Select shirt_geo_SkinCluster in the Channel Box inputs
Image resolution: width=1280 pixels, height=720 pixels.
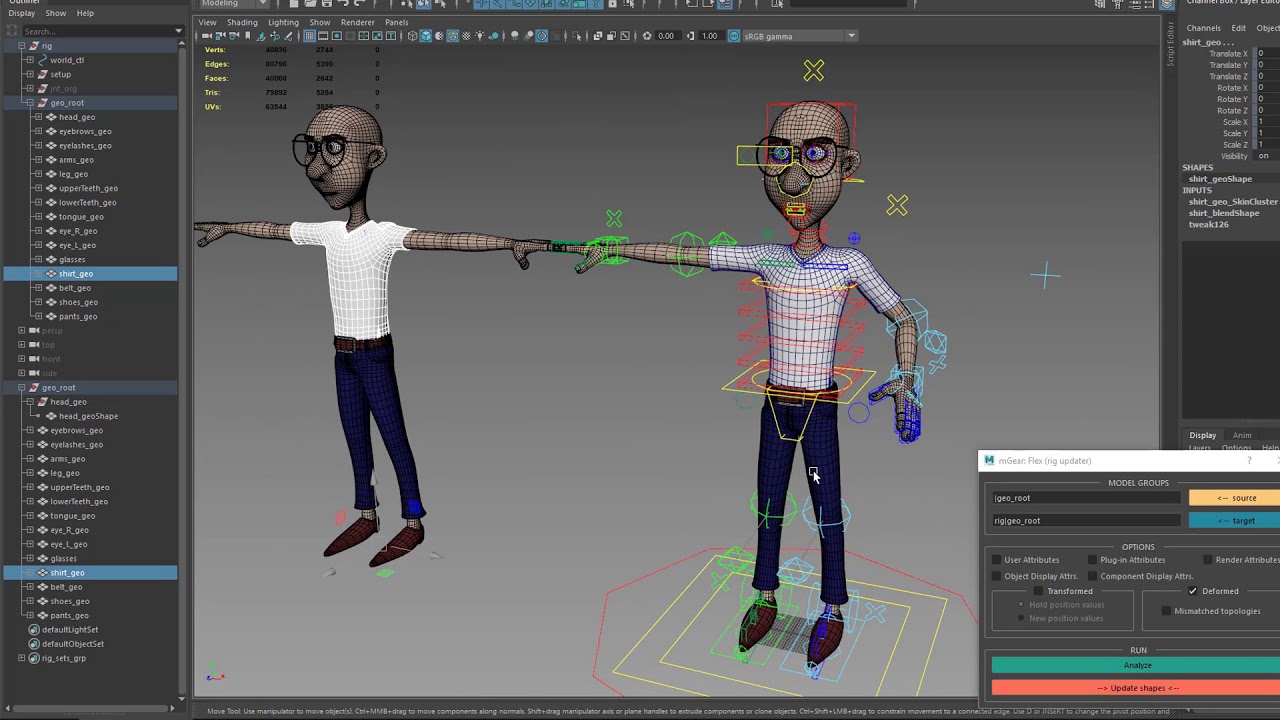point(1233,202)
